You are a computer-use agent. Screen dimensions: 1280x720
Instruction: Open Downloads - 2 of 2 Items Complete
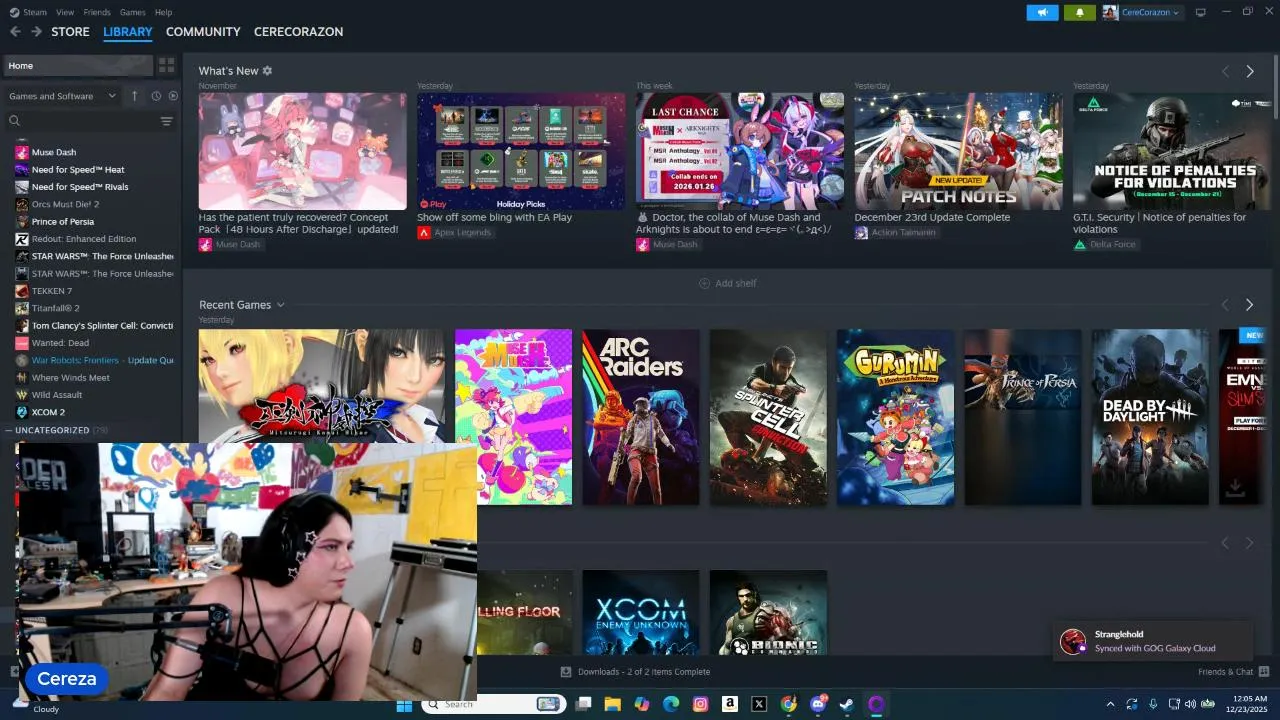pos(635,672)
